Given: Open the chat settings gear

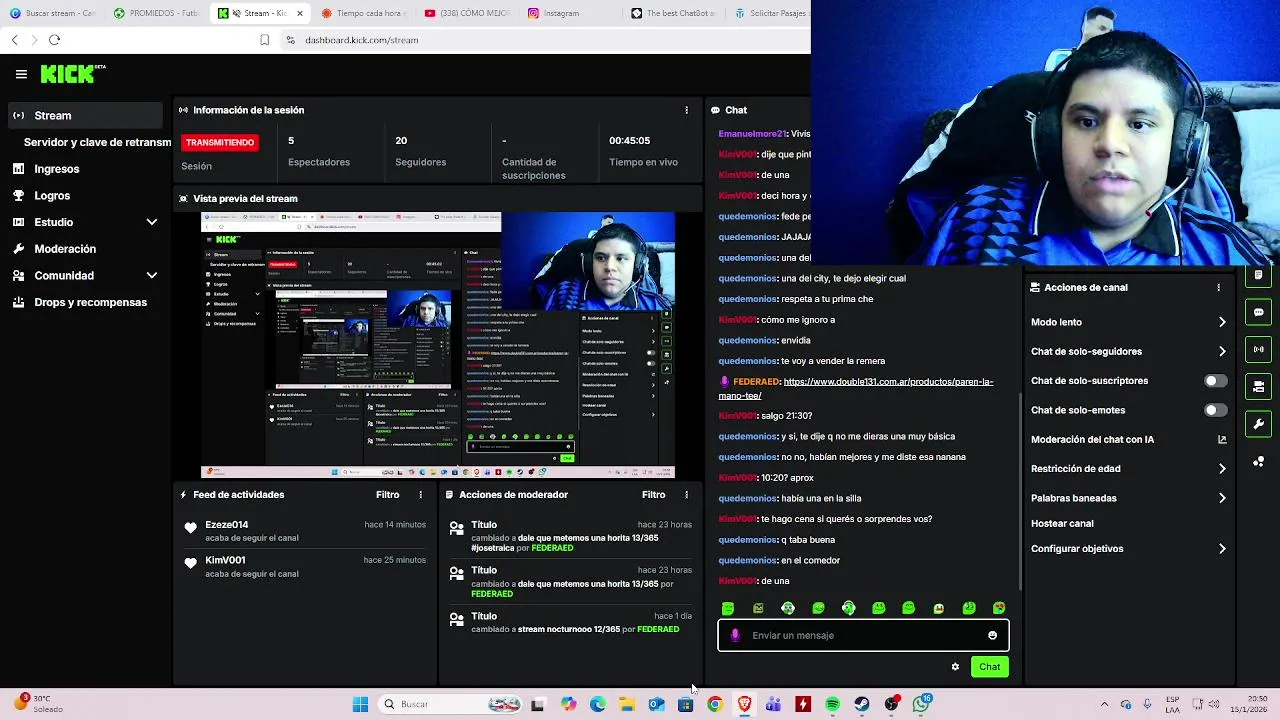Looking at the screenshot, I should coord(955,667).
